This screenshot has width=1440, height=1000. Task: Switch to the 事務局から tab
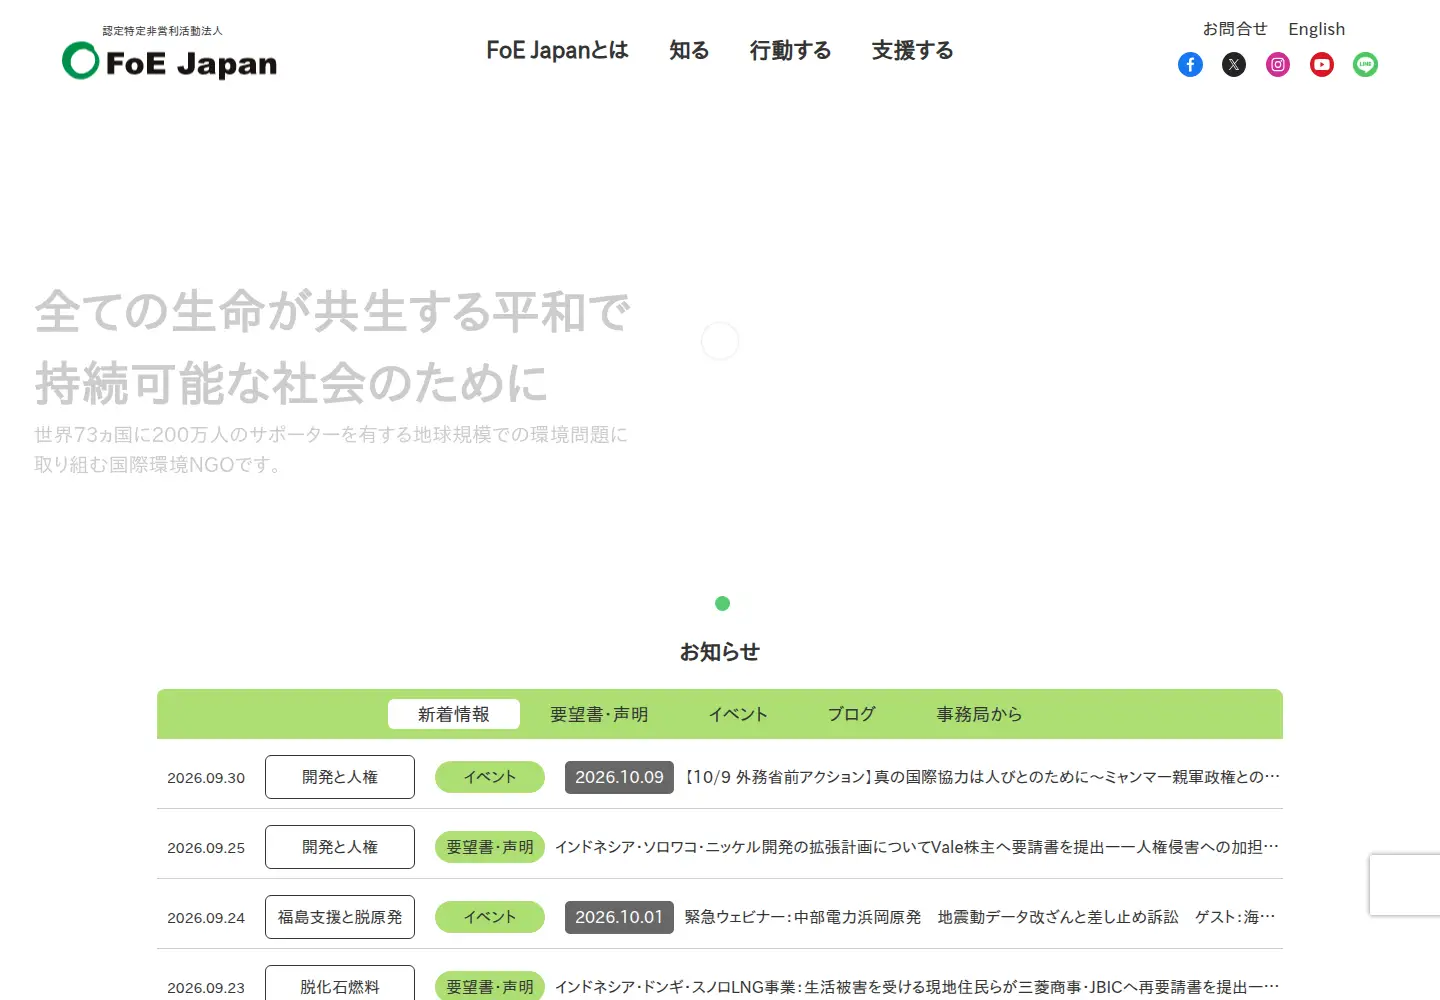[979, 714]
